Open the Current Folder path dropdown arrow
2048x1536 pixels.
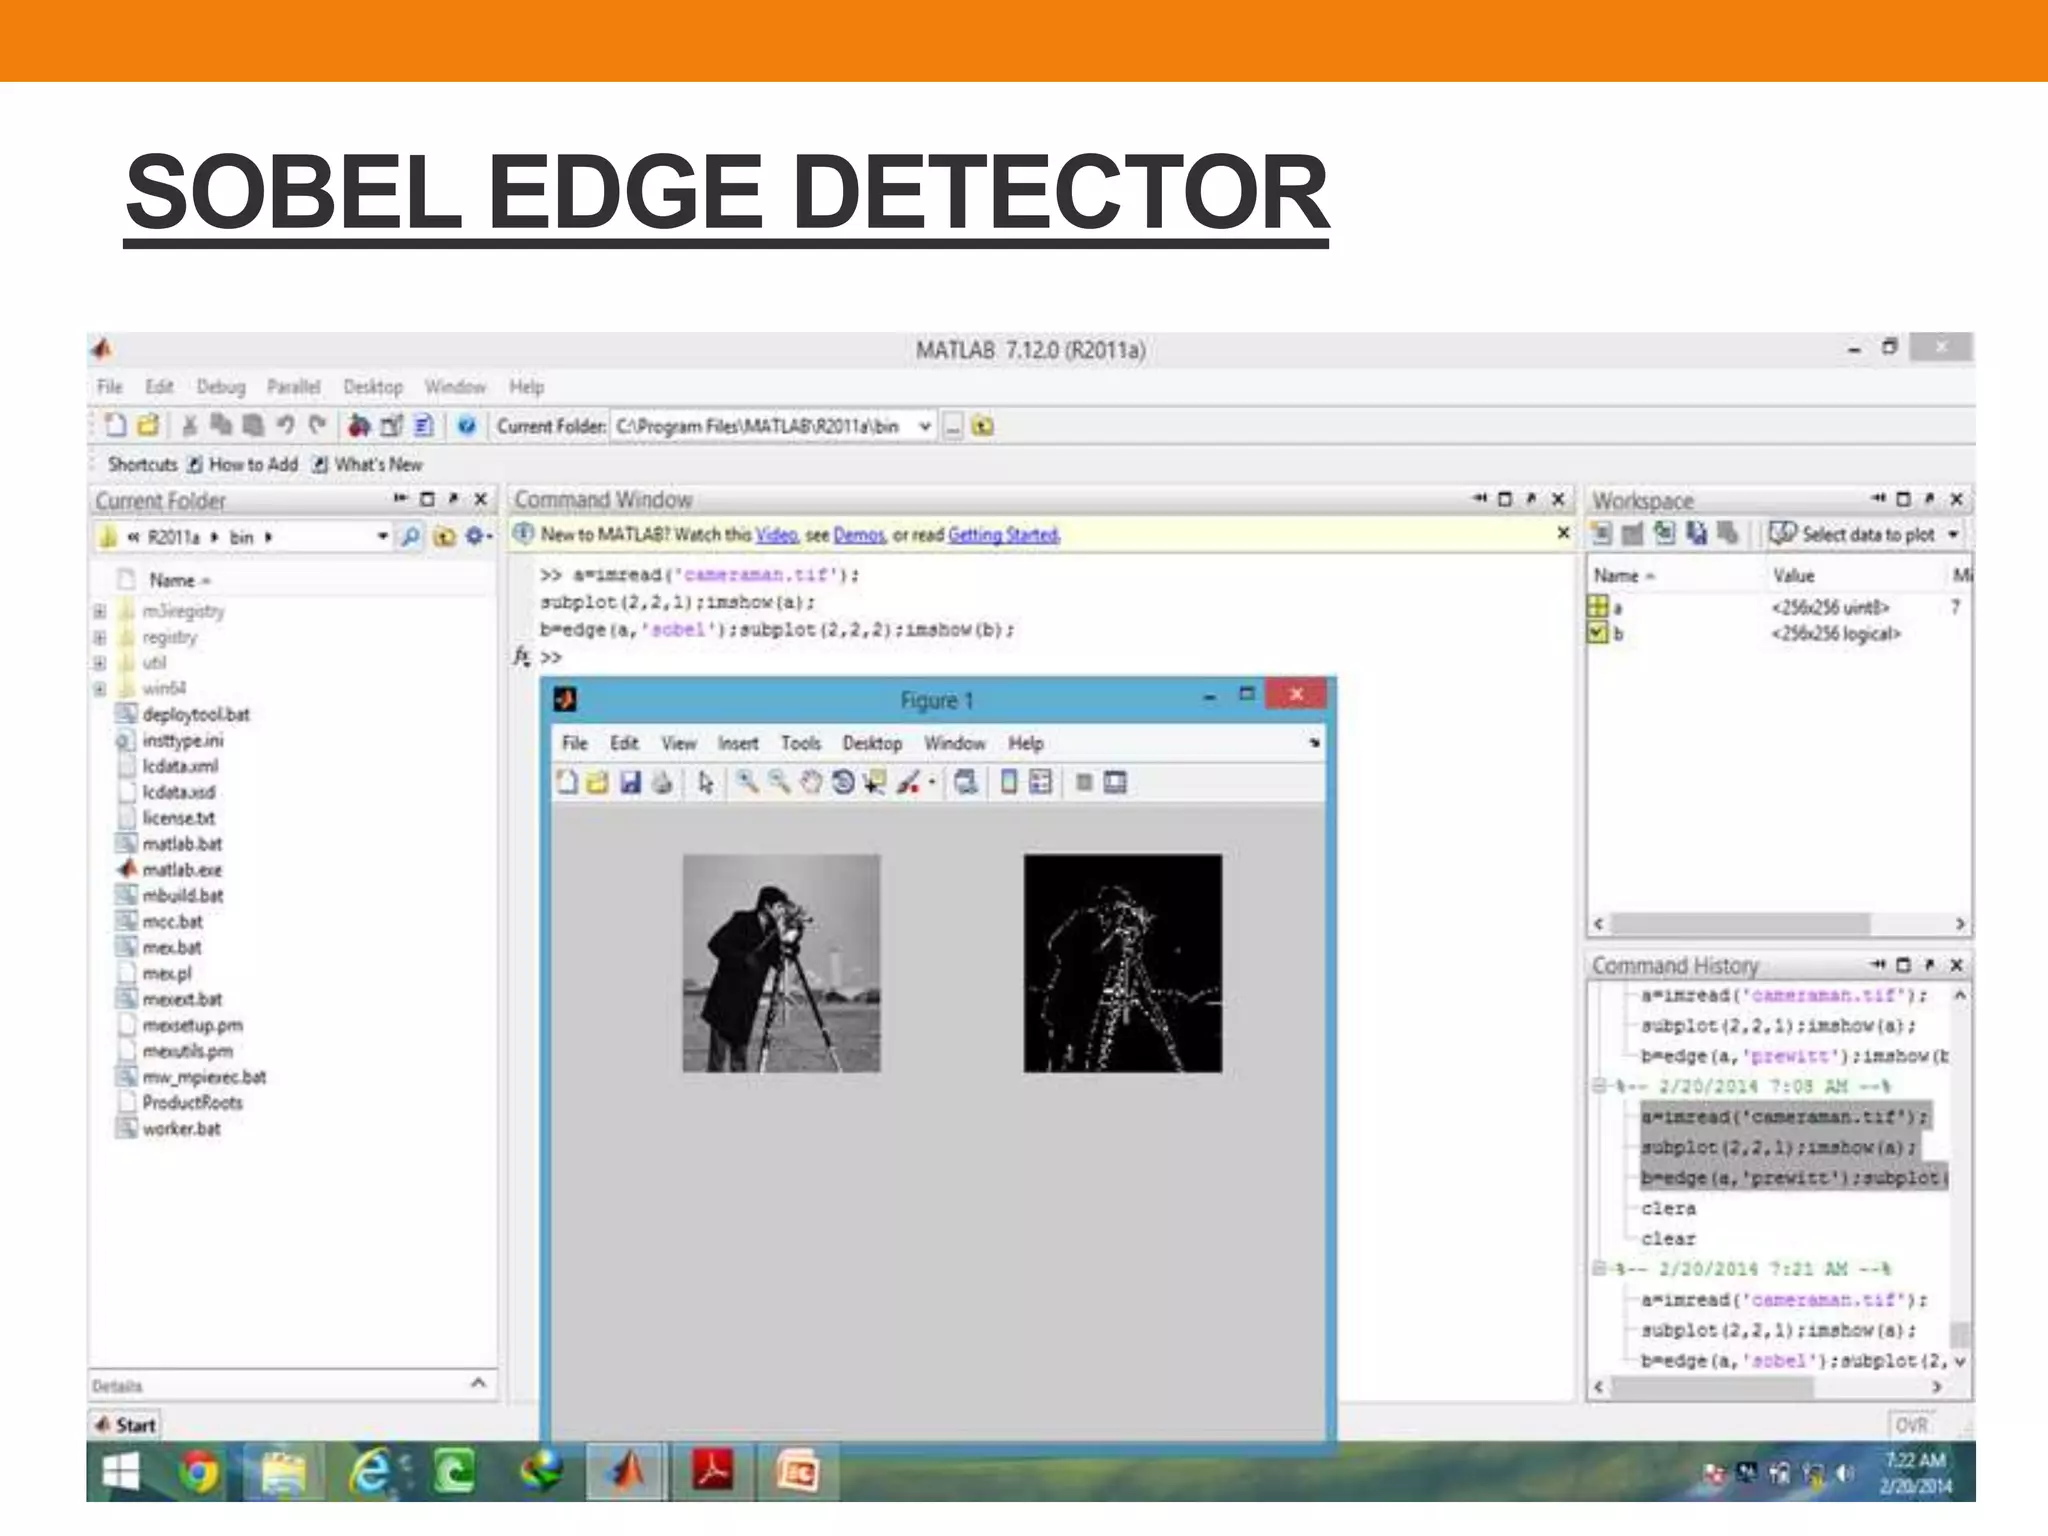pos(925,427)
